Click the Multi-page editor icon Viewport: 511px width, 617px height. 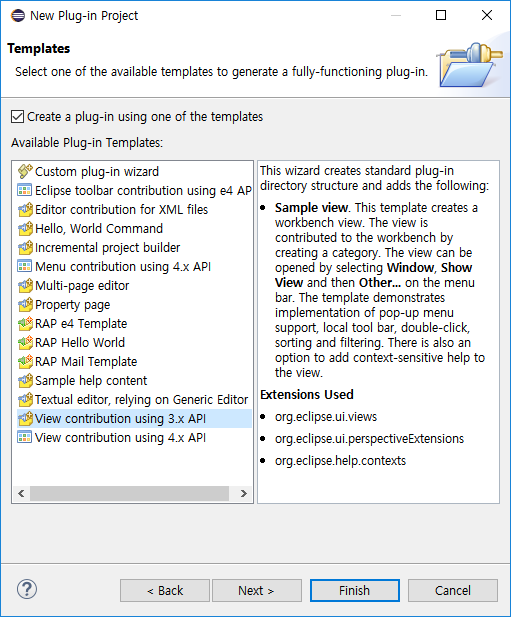tap(25, 285)
